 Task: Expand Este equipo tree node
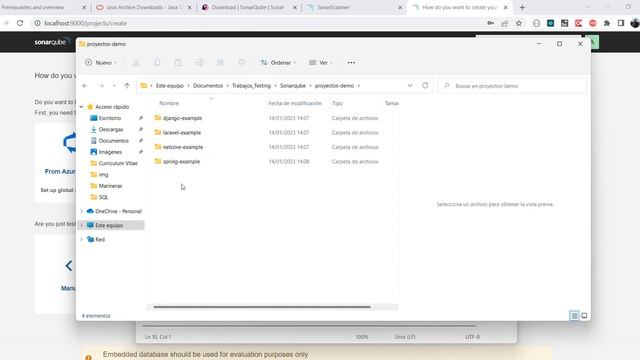pyautogui.click(x=82, y=225)
